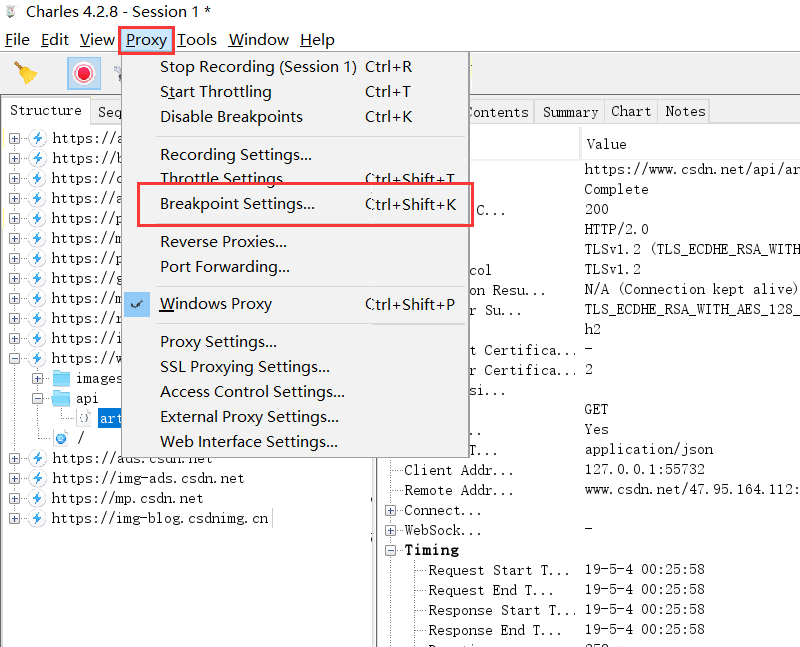Choose Disable Breakpoints
The height and width of the screenshot is (647, 800).
pyautogui.click(x=296, y=117)
